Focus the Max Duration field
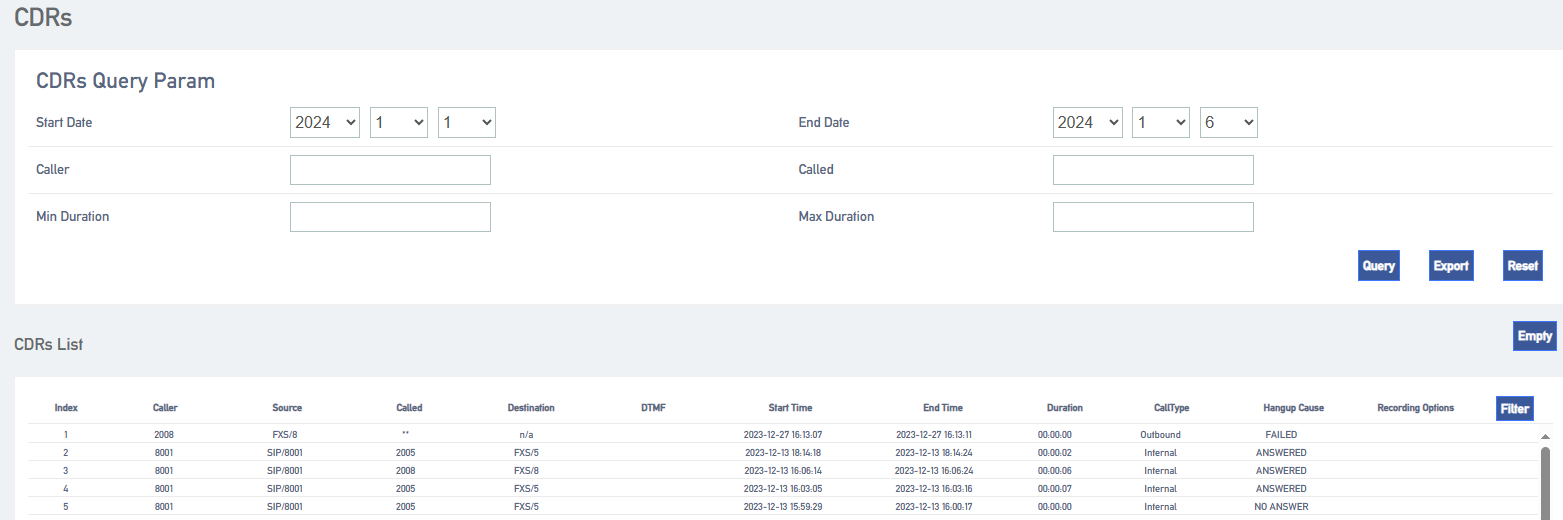Screen dimensions: 1563x520 click(x=1153, y=217)
